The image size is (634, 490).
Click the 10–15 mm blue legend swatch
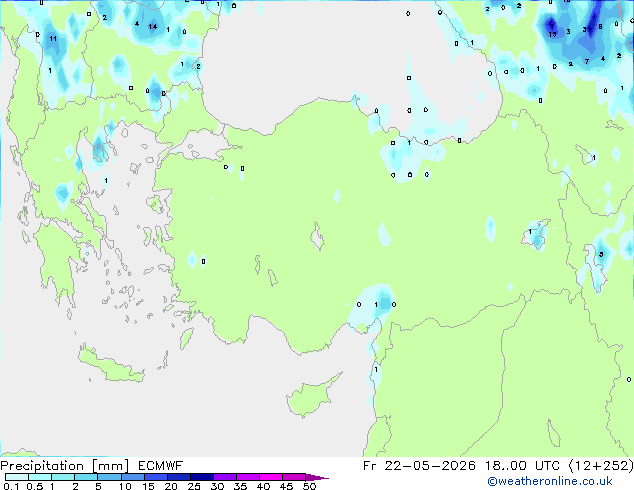pos(132,477)
